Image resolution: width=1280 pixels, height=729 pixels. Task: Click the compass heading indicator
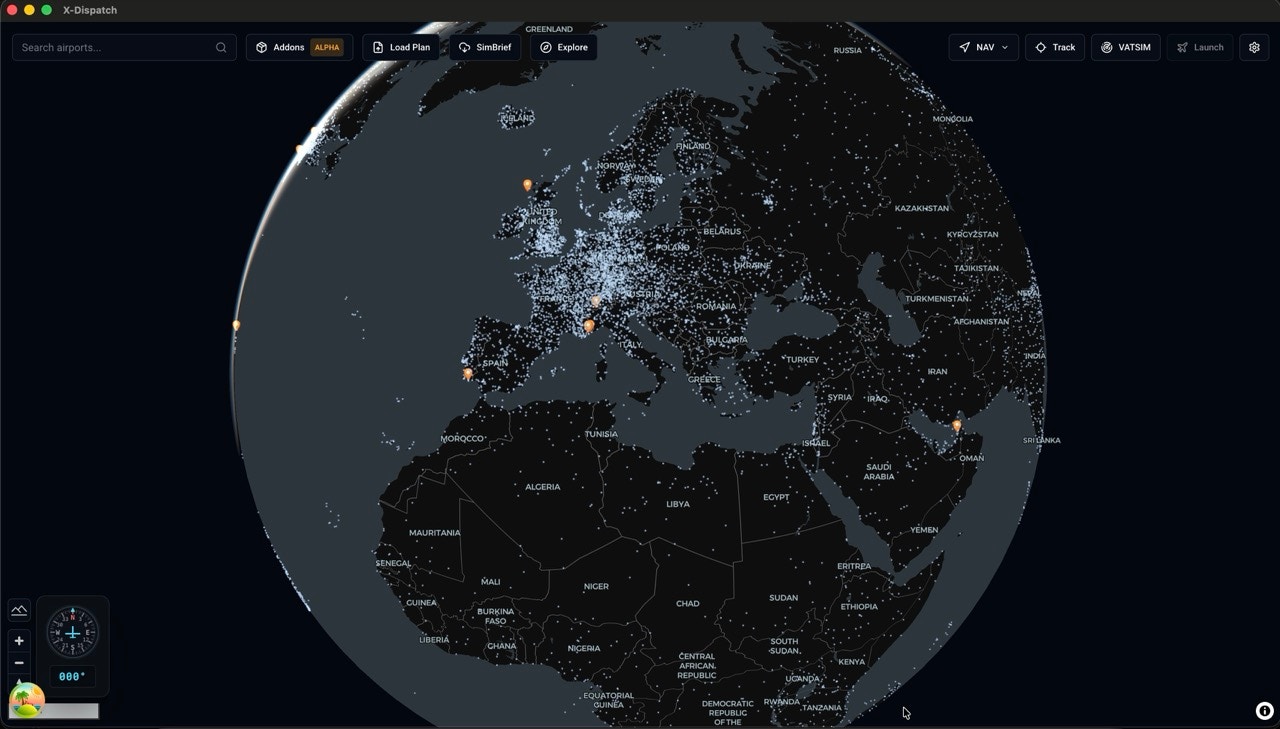[x=73, y=632]
